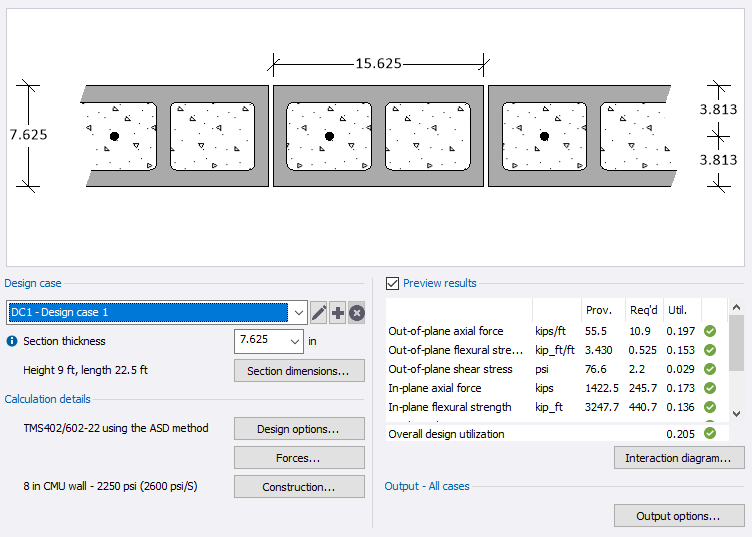
Task: Click green check for Overall design utilization
Action: [x=710, y=433]
